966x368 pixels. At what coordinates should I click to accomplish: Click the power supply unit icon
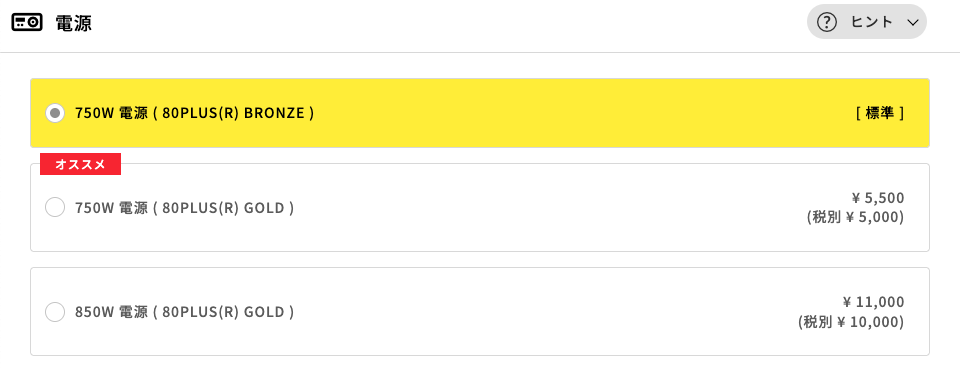tap(27, 23)
